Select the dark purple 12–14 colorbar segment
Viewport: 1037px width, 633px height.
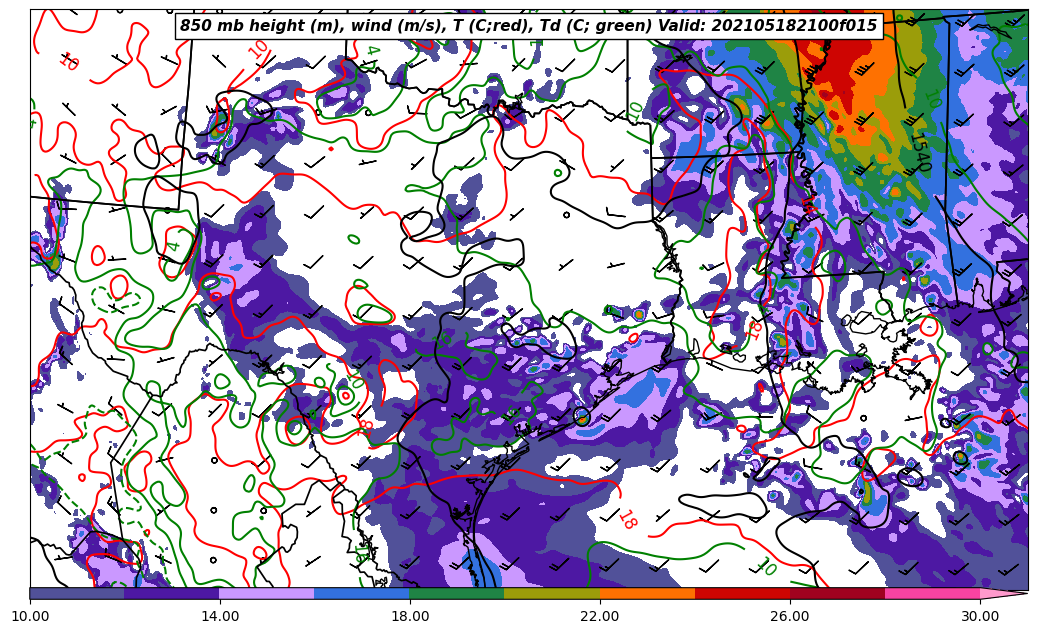coord(172,593)
